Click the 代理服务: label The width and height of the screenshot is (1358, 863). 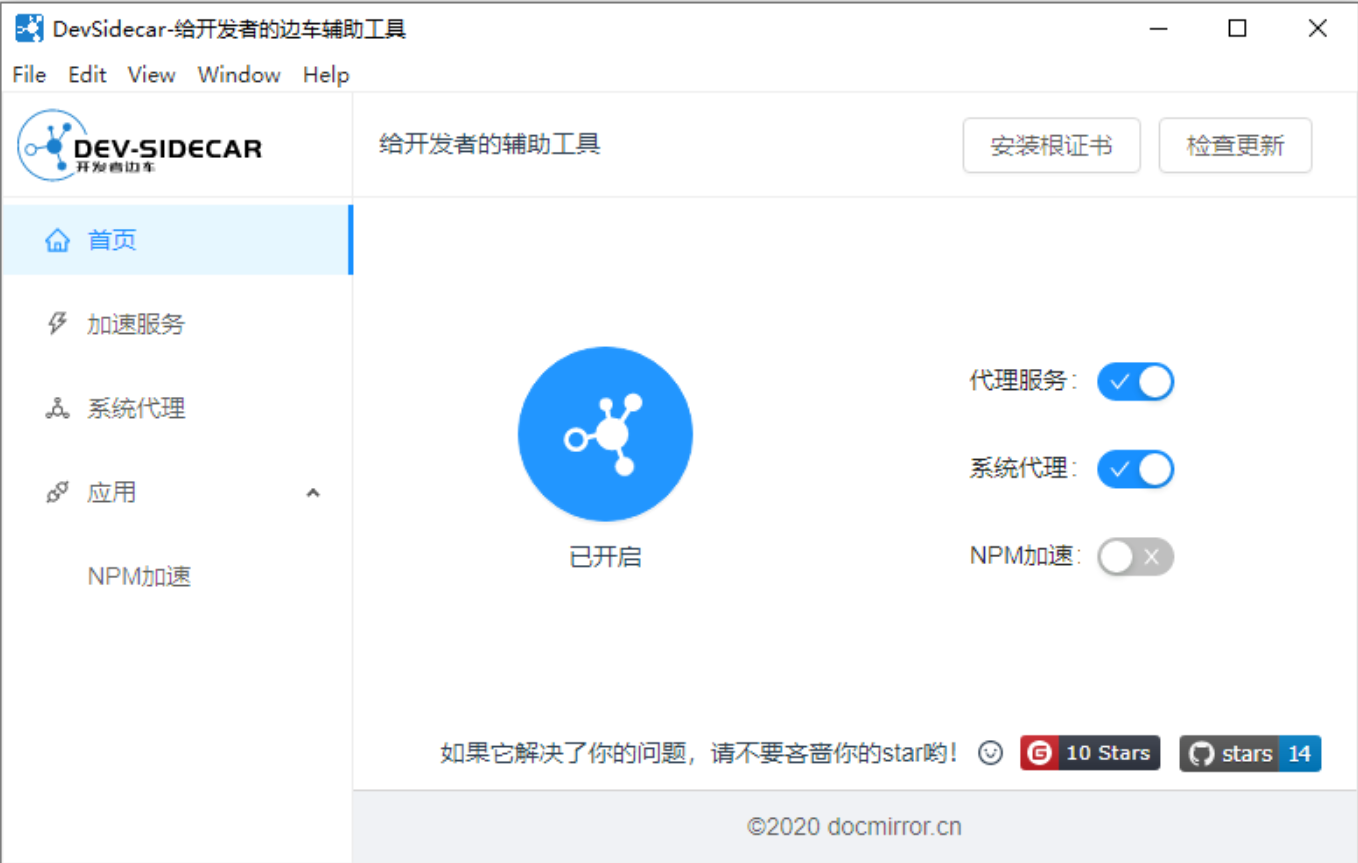[x=1024, y=381]
